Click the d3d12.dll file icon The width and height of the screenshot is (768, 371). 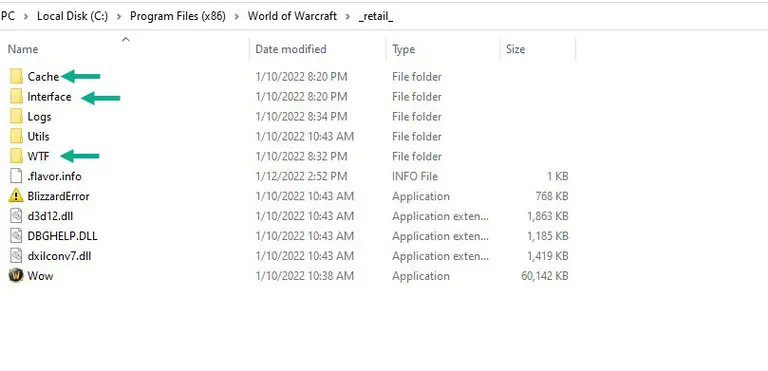pyautogui.click(x=16, y=216)
